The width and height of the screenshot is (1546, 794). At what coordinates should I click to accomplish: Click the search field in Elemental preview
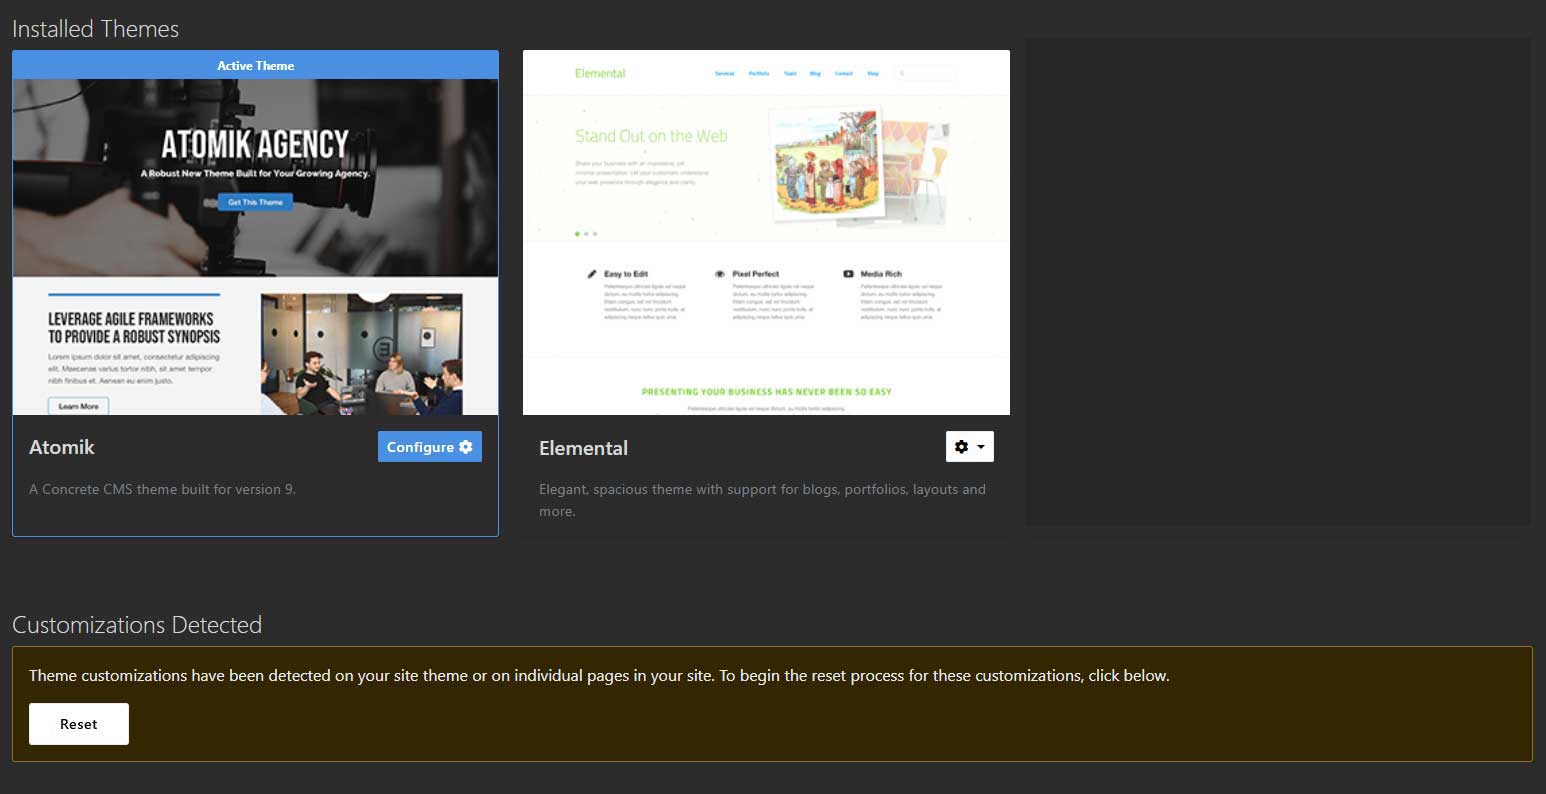coord(925,73)
